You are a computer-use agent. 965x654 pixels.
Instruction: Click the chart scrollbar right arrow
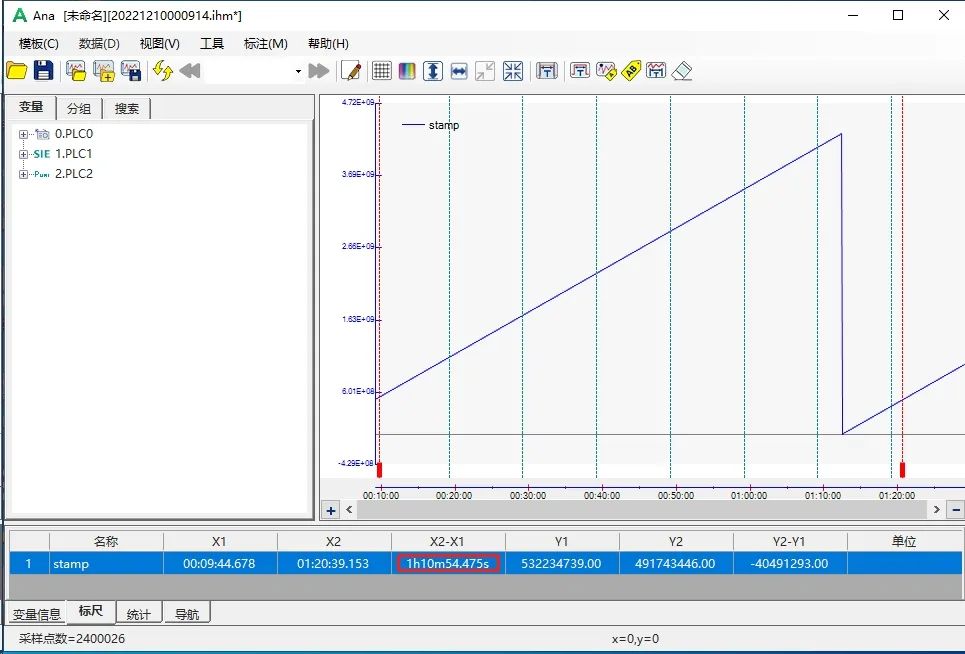click(x=936, y=509)
